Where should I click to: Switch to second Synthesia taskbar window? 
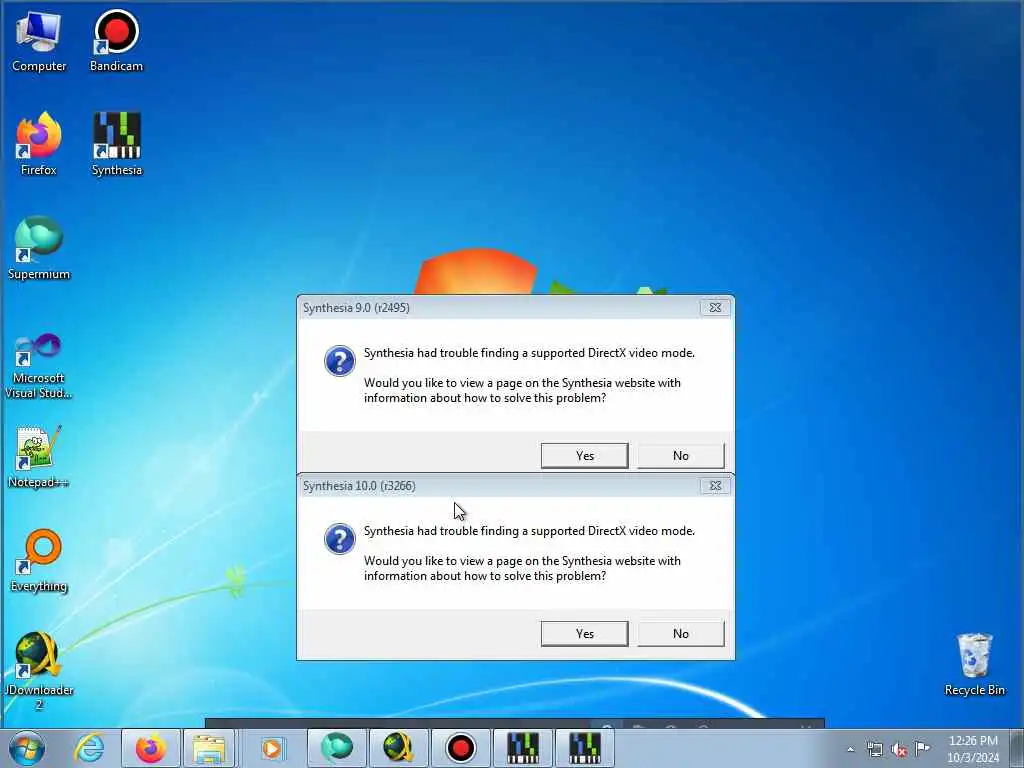click(584, 748)
